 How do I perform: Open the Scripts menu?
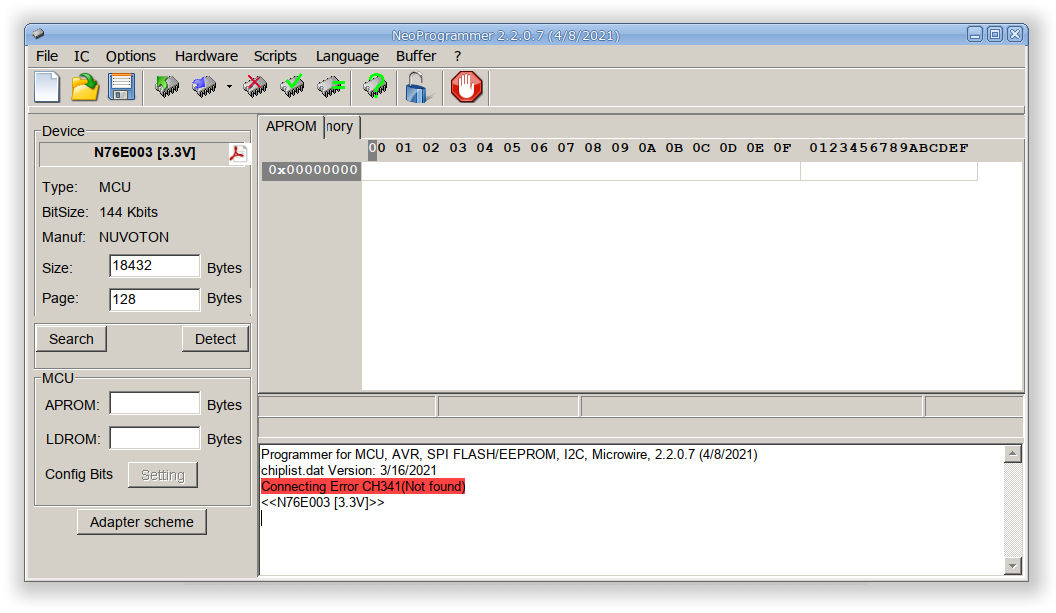(x=275, y=56)
